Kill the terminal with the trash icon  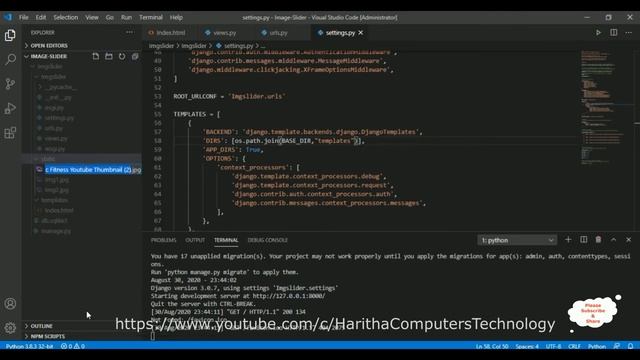(598, 240)
